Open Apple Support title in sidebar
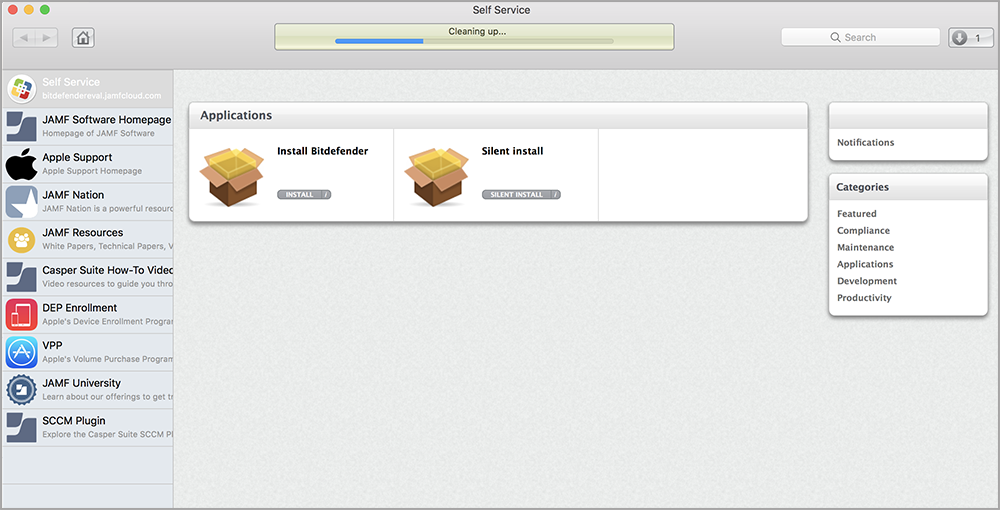This screenshot has width=1000, height=510. pyautogui.click(x=77, y=157)
